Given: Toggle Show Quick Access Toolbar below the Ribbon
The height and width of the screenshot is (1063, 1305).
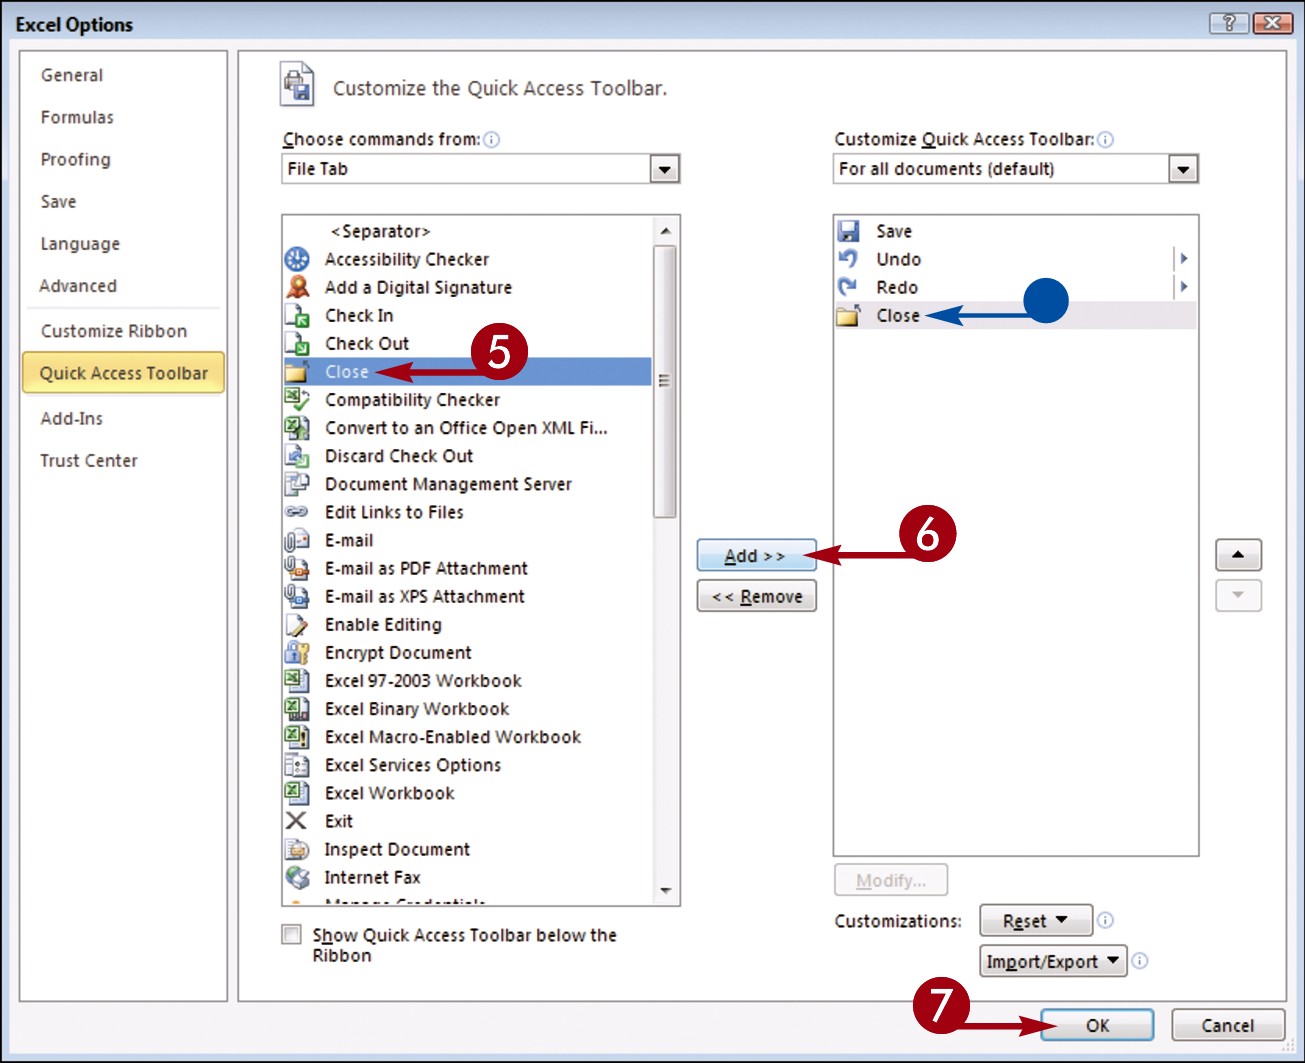Looking at the screenshot, I should point(291,934).
